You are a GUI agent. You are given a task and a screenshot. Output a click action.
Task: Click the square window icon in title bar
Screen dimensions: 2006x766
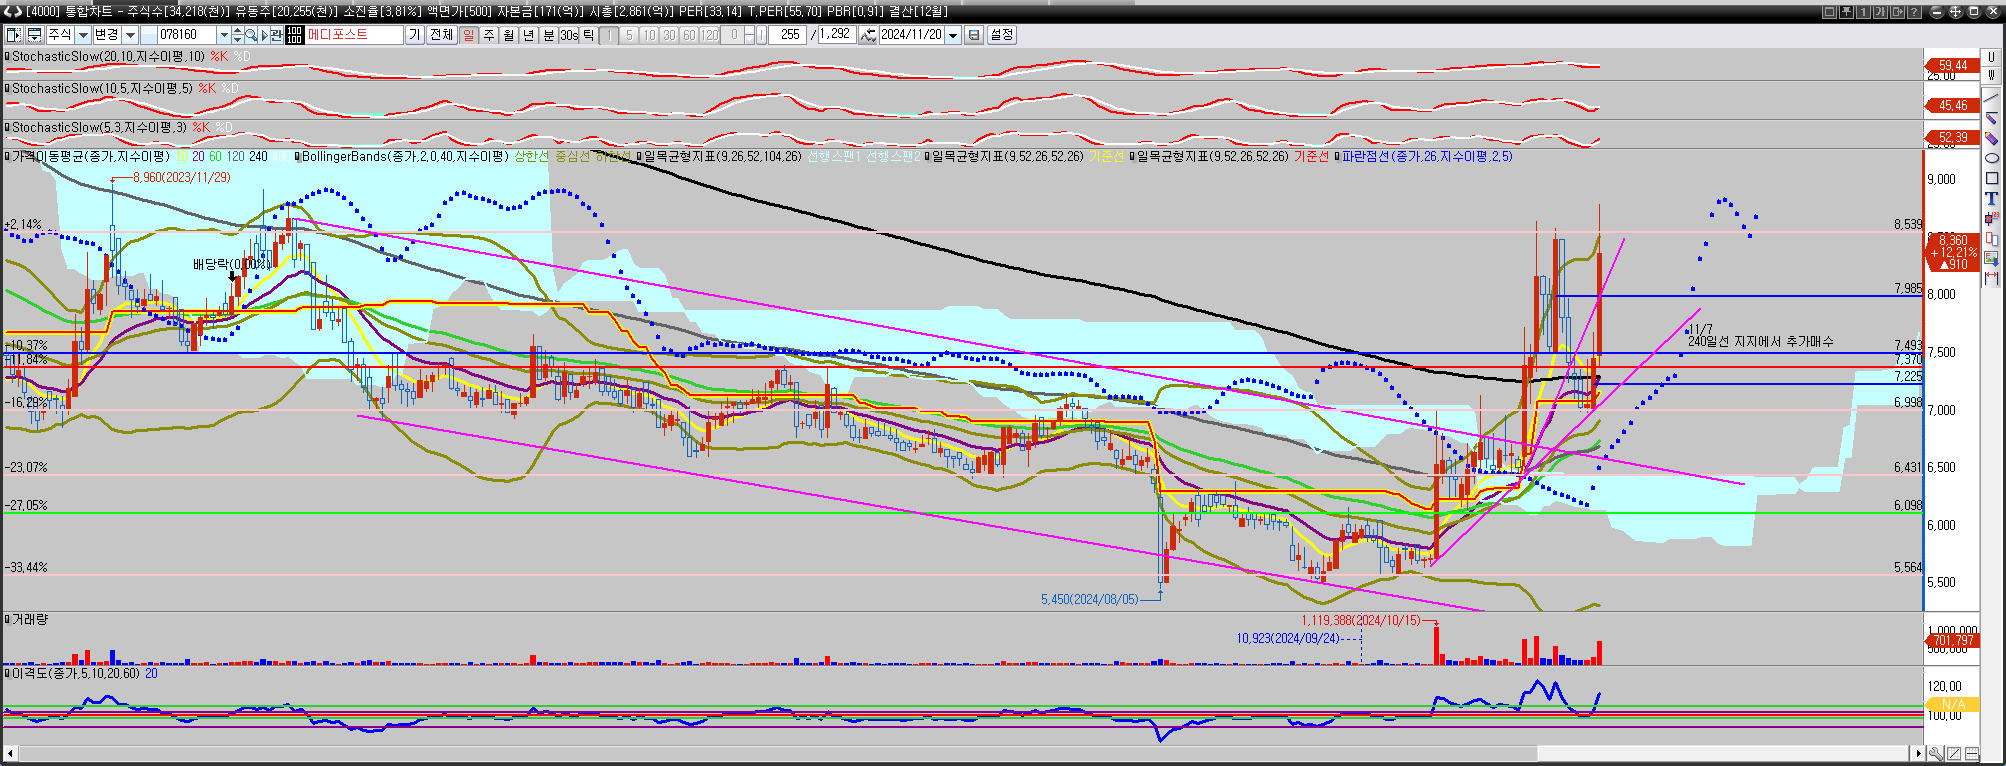pos(1829,12)
